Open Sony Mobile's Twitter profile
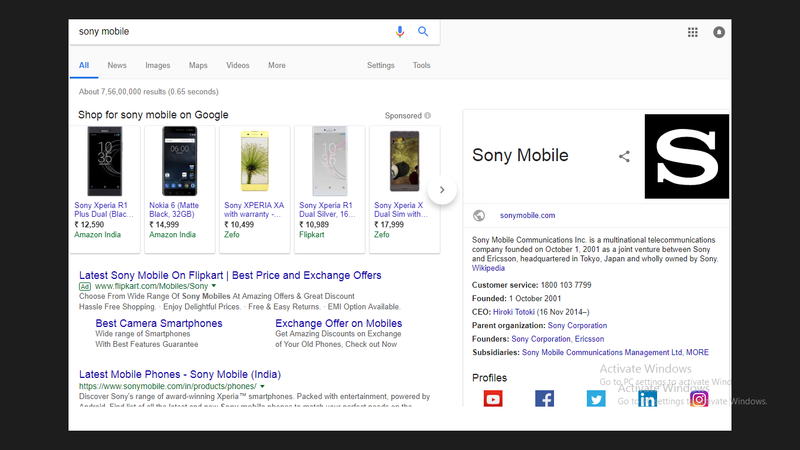The height and width of the screenshot is (450, 800). [596, 399]
